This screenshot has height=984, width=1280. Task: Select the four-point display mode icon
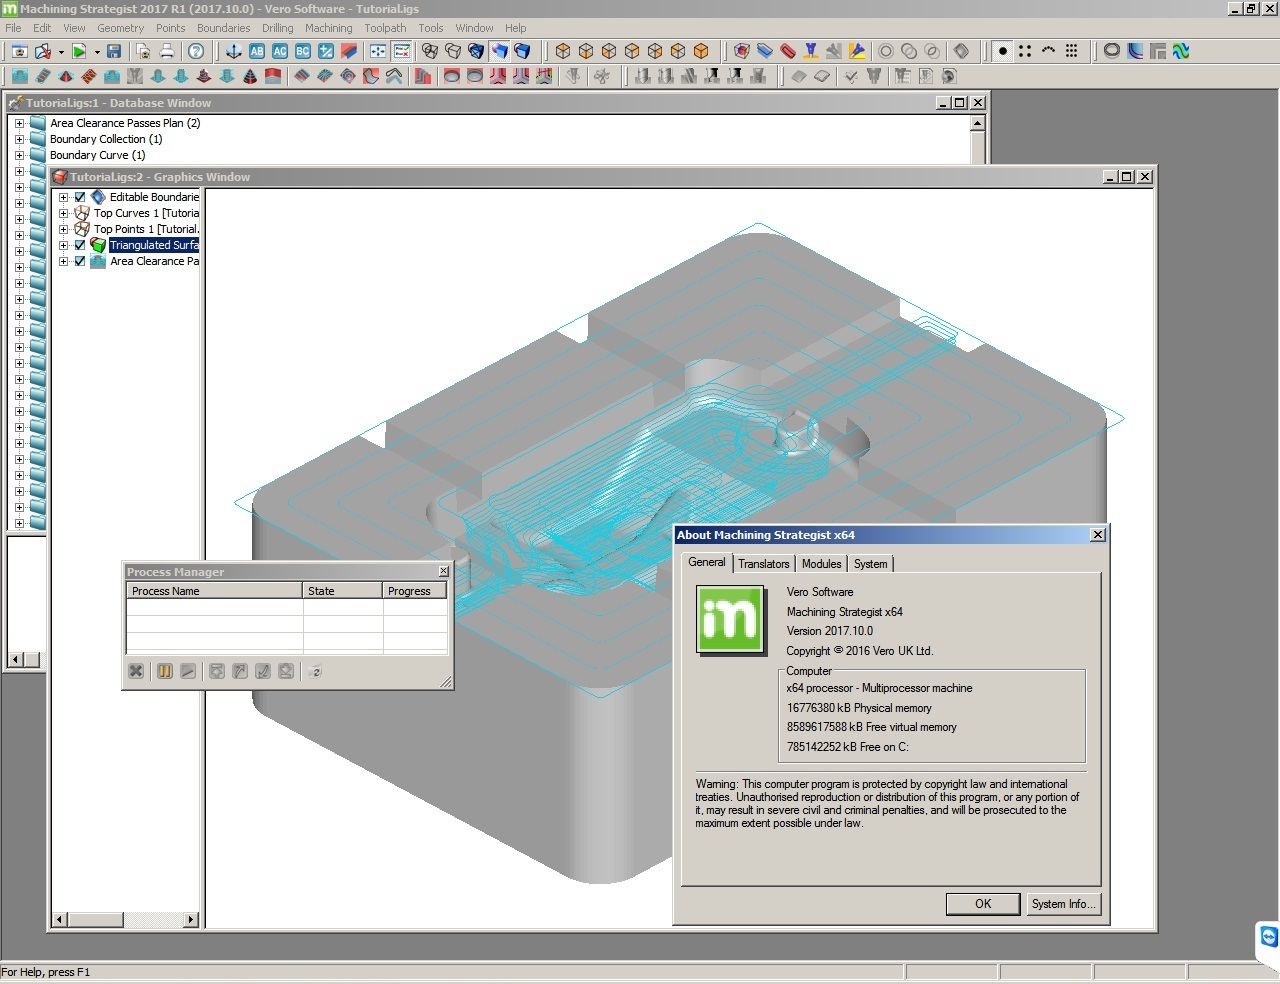click(x=1025, y=51)
